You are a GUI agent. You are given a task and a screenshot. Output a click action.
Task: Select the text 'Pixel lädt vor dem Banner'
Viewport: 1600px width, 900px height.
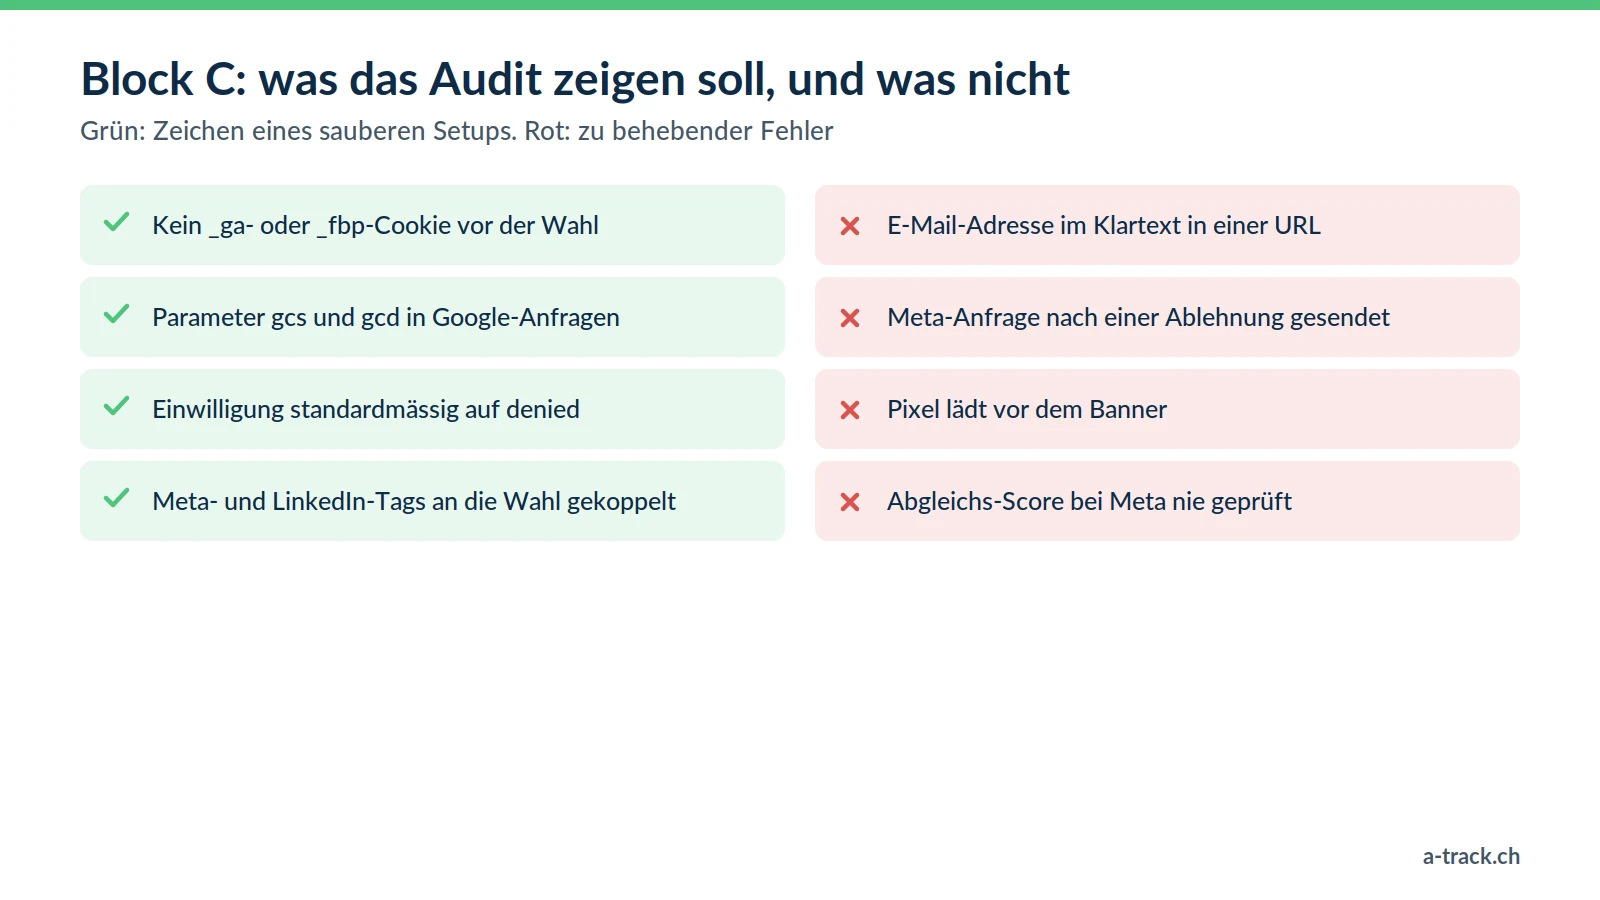(x=1027, y=410)
